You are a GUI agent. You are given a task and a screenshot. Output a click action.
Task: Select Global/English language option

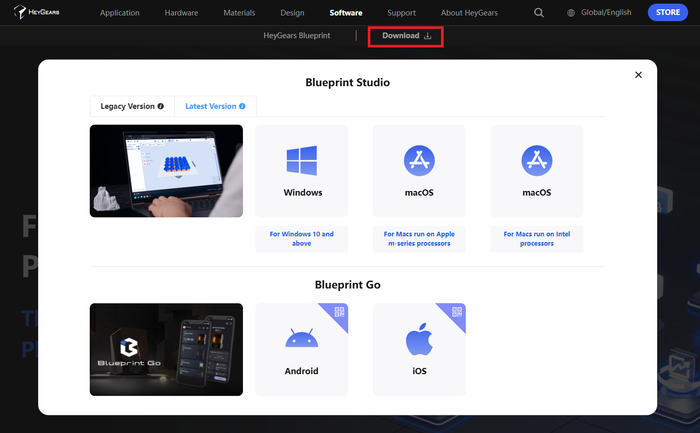pyautogui.click(x=606, y=12)
